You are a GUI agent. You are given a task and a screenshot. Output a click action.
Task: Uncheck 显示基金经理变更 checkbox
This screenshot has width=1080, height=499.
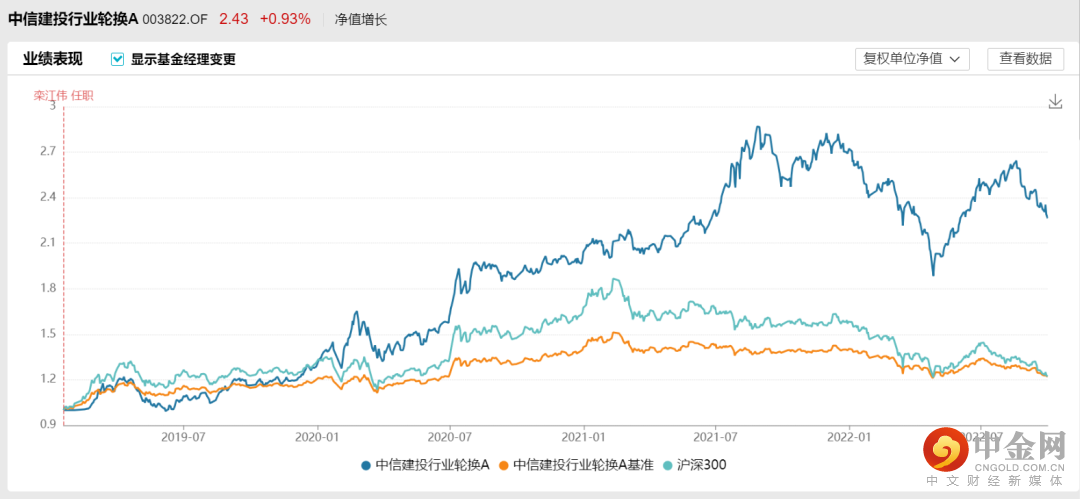click(x=118, y=59)
